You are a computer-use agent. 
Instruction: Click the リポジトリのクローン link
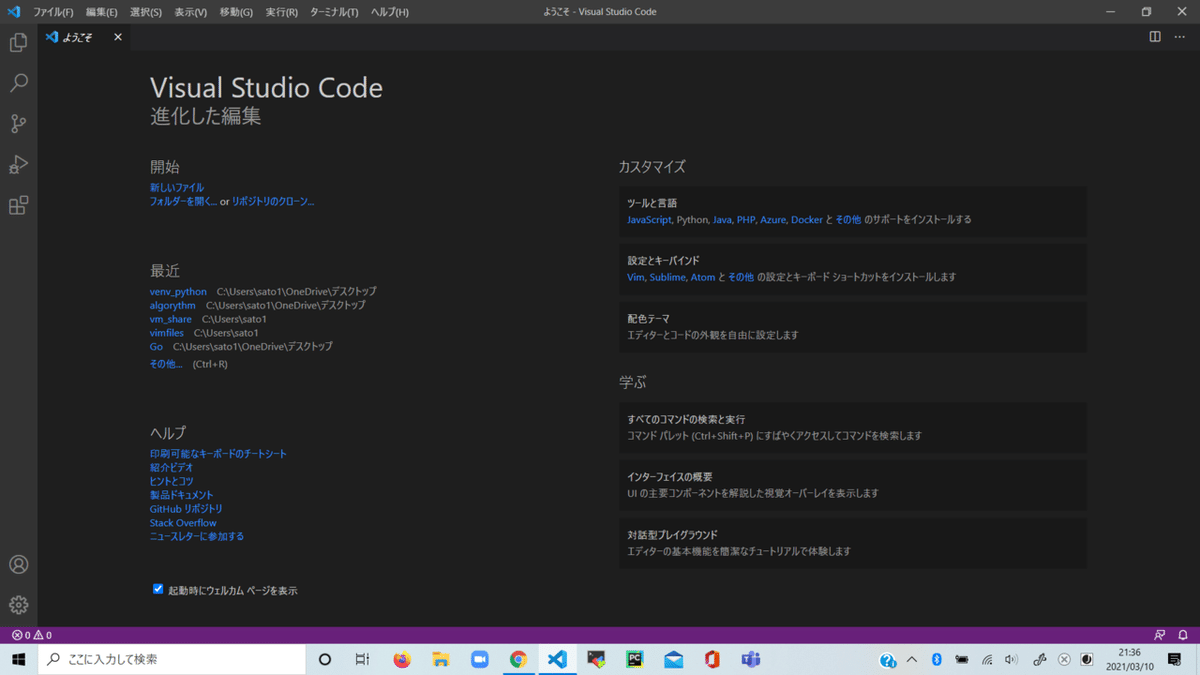[273, 201]
